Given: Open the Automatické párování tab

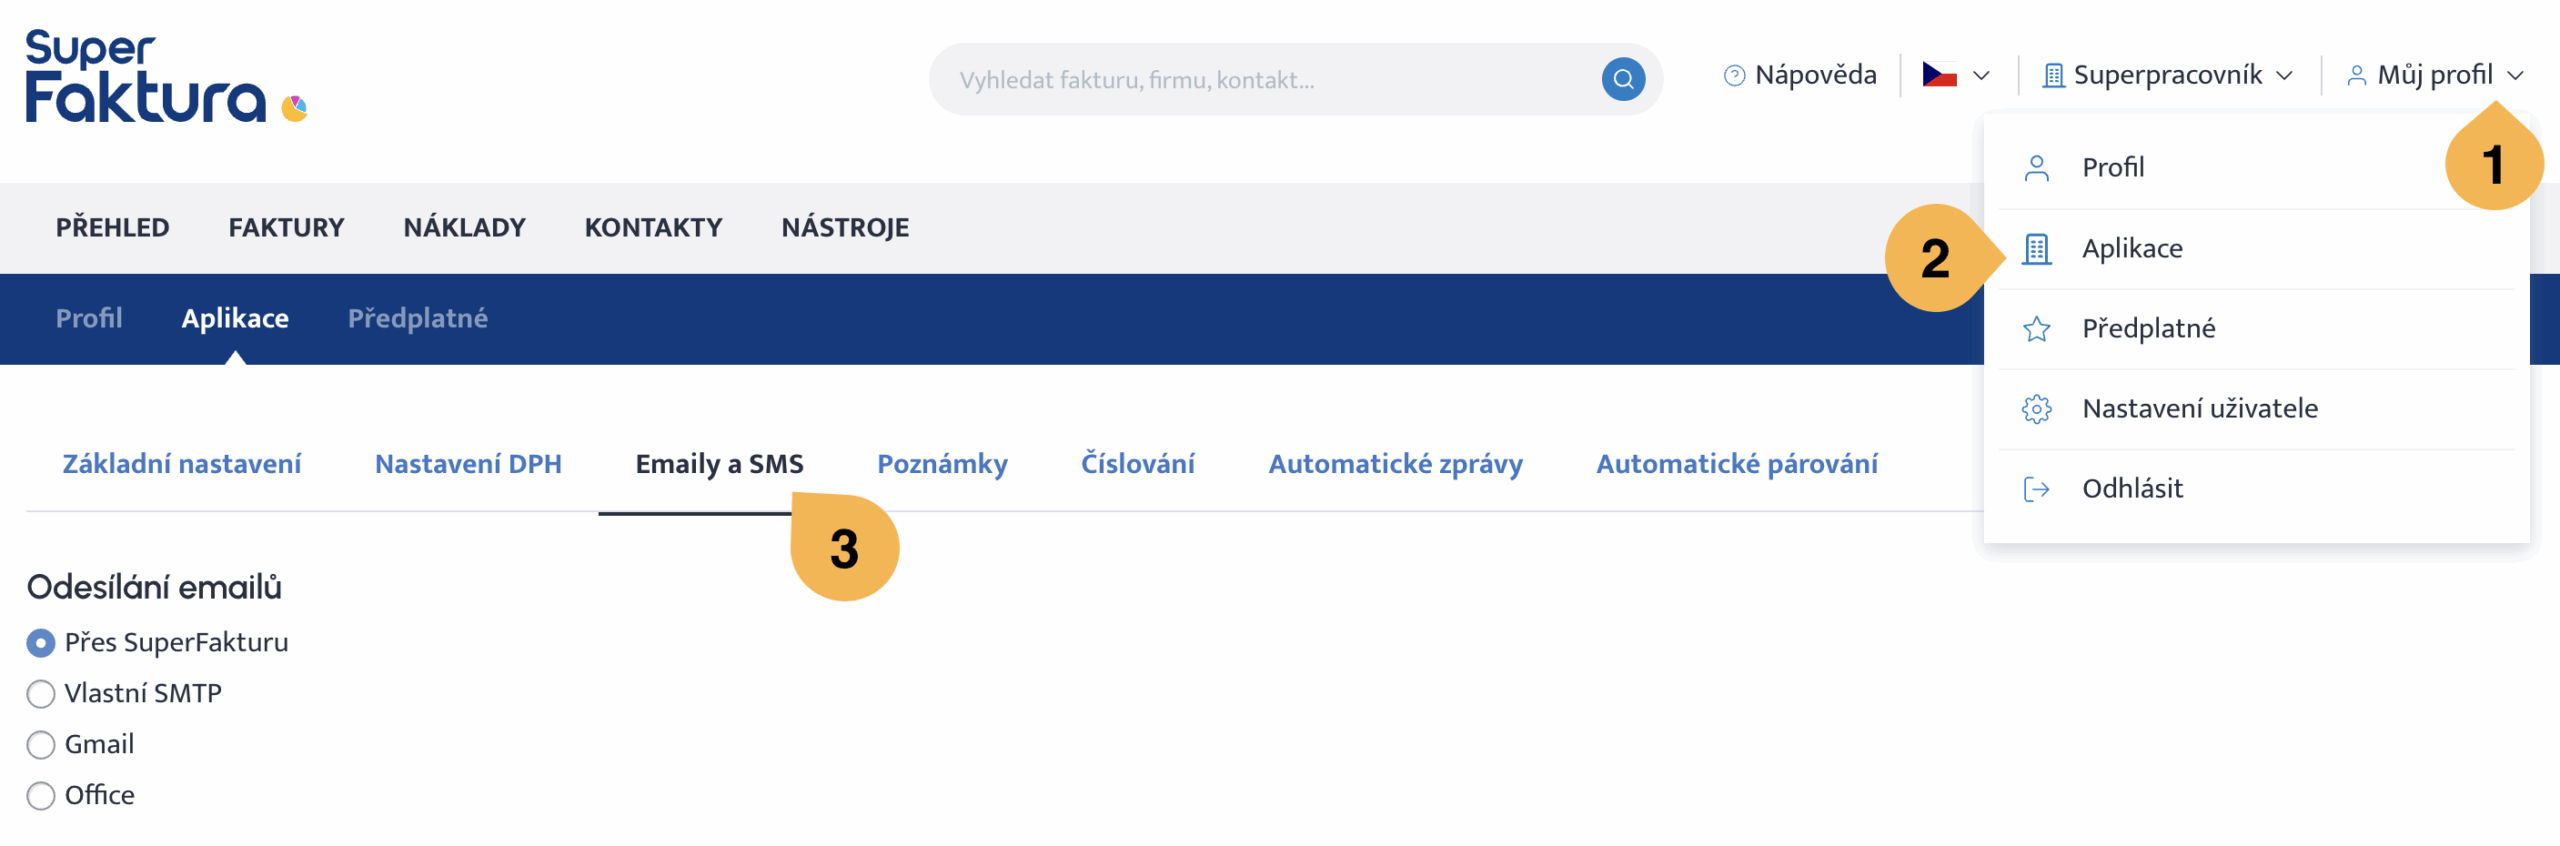Looking at the screenshot, I should pos(1737,464).
